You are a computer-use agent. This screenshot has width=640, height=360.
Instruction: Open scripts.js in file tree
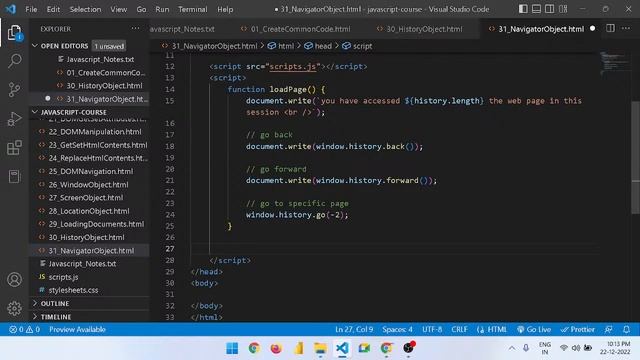tap(63, 277)
